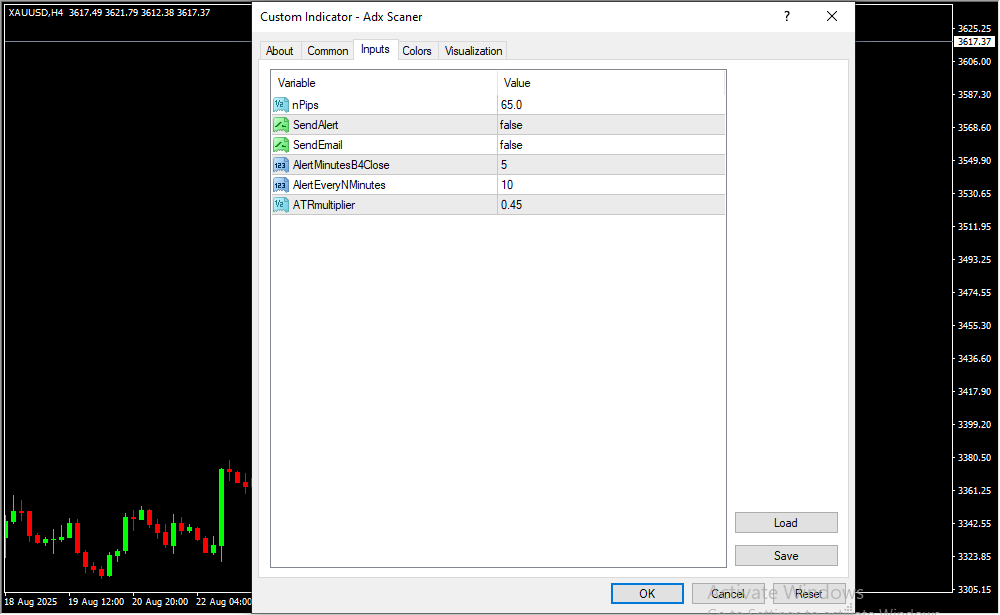Open the Visualization tab
The width and height of the screenshot is (1000, 615).
coord(474,51)
